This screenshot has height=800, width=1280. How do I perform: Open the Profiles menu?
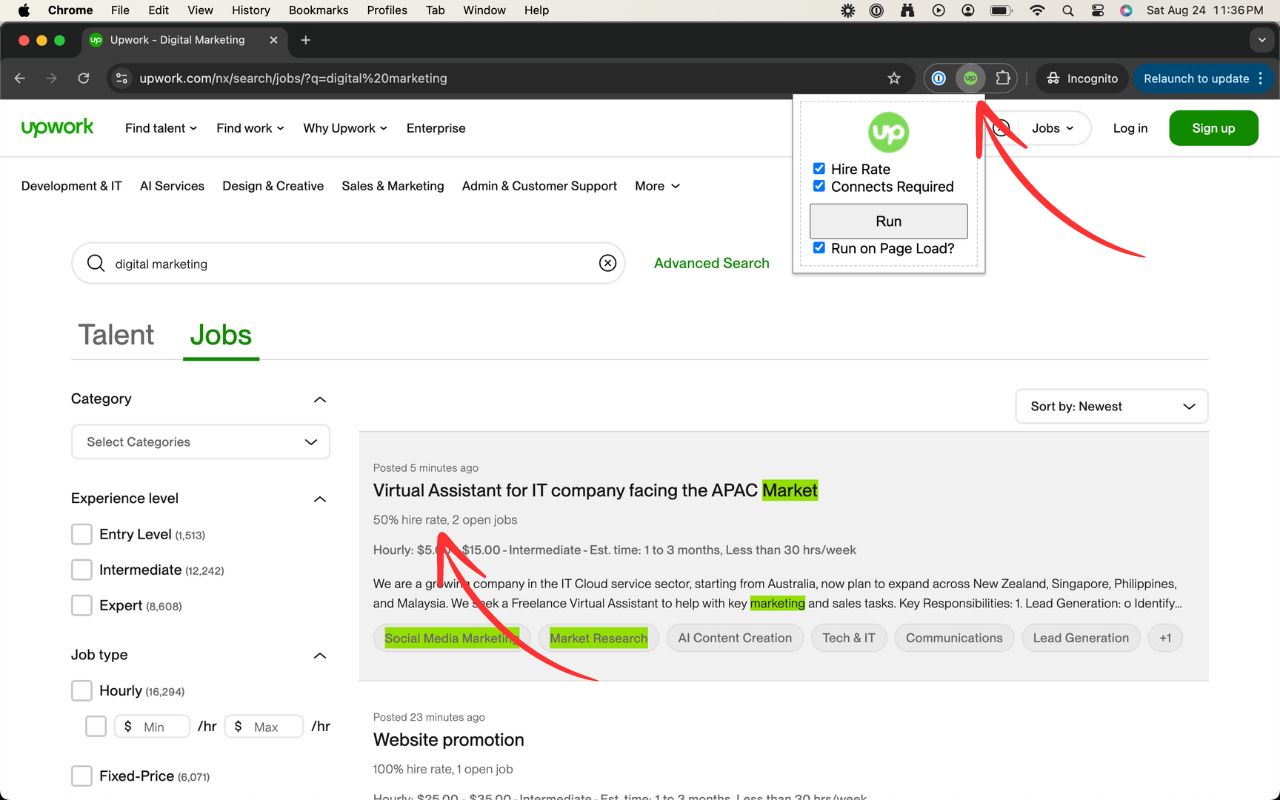coord(387,10)
